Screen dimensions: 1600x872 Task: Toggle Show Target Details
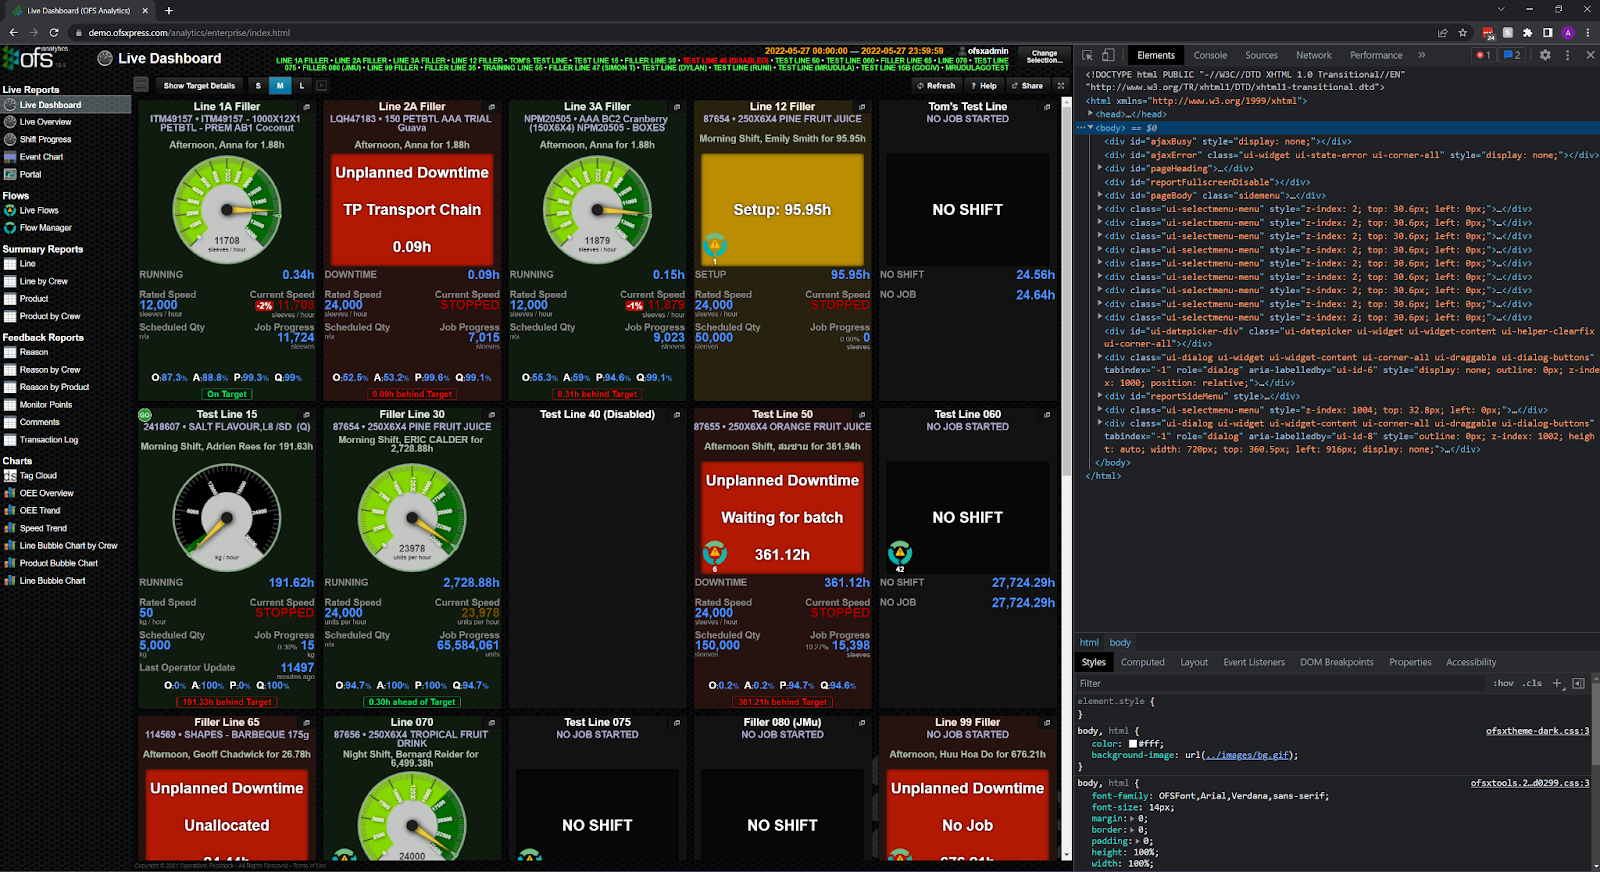(199, 86)
